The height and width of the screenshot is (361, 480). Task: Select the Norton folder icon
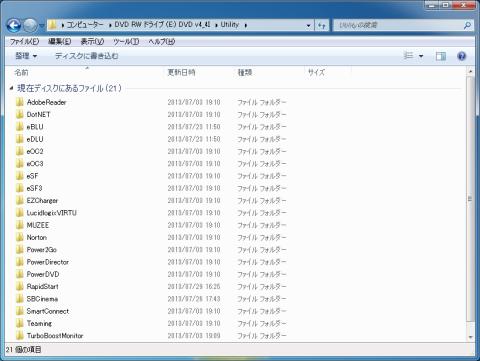(20, 237)
